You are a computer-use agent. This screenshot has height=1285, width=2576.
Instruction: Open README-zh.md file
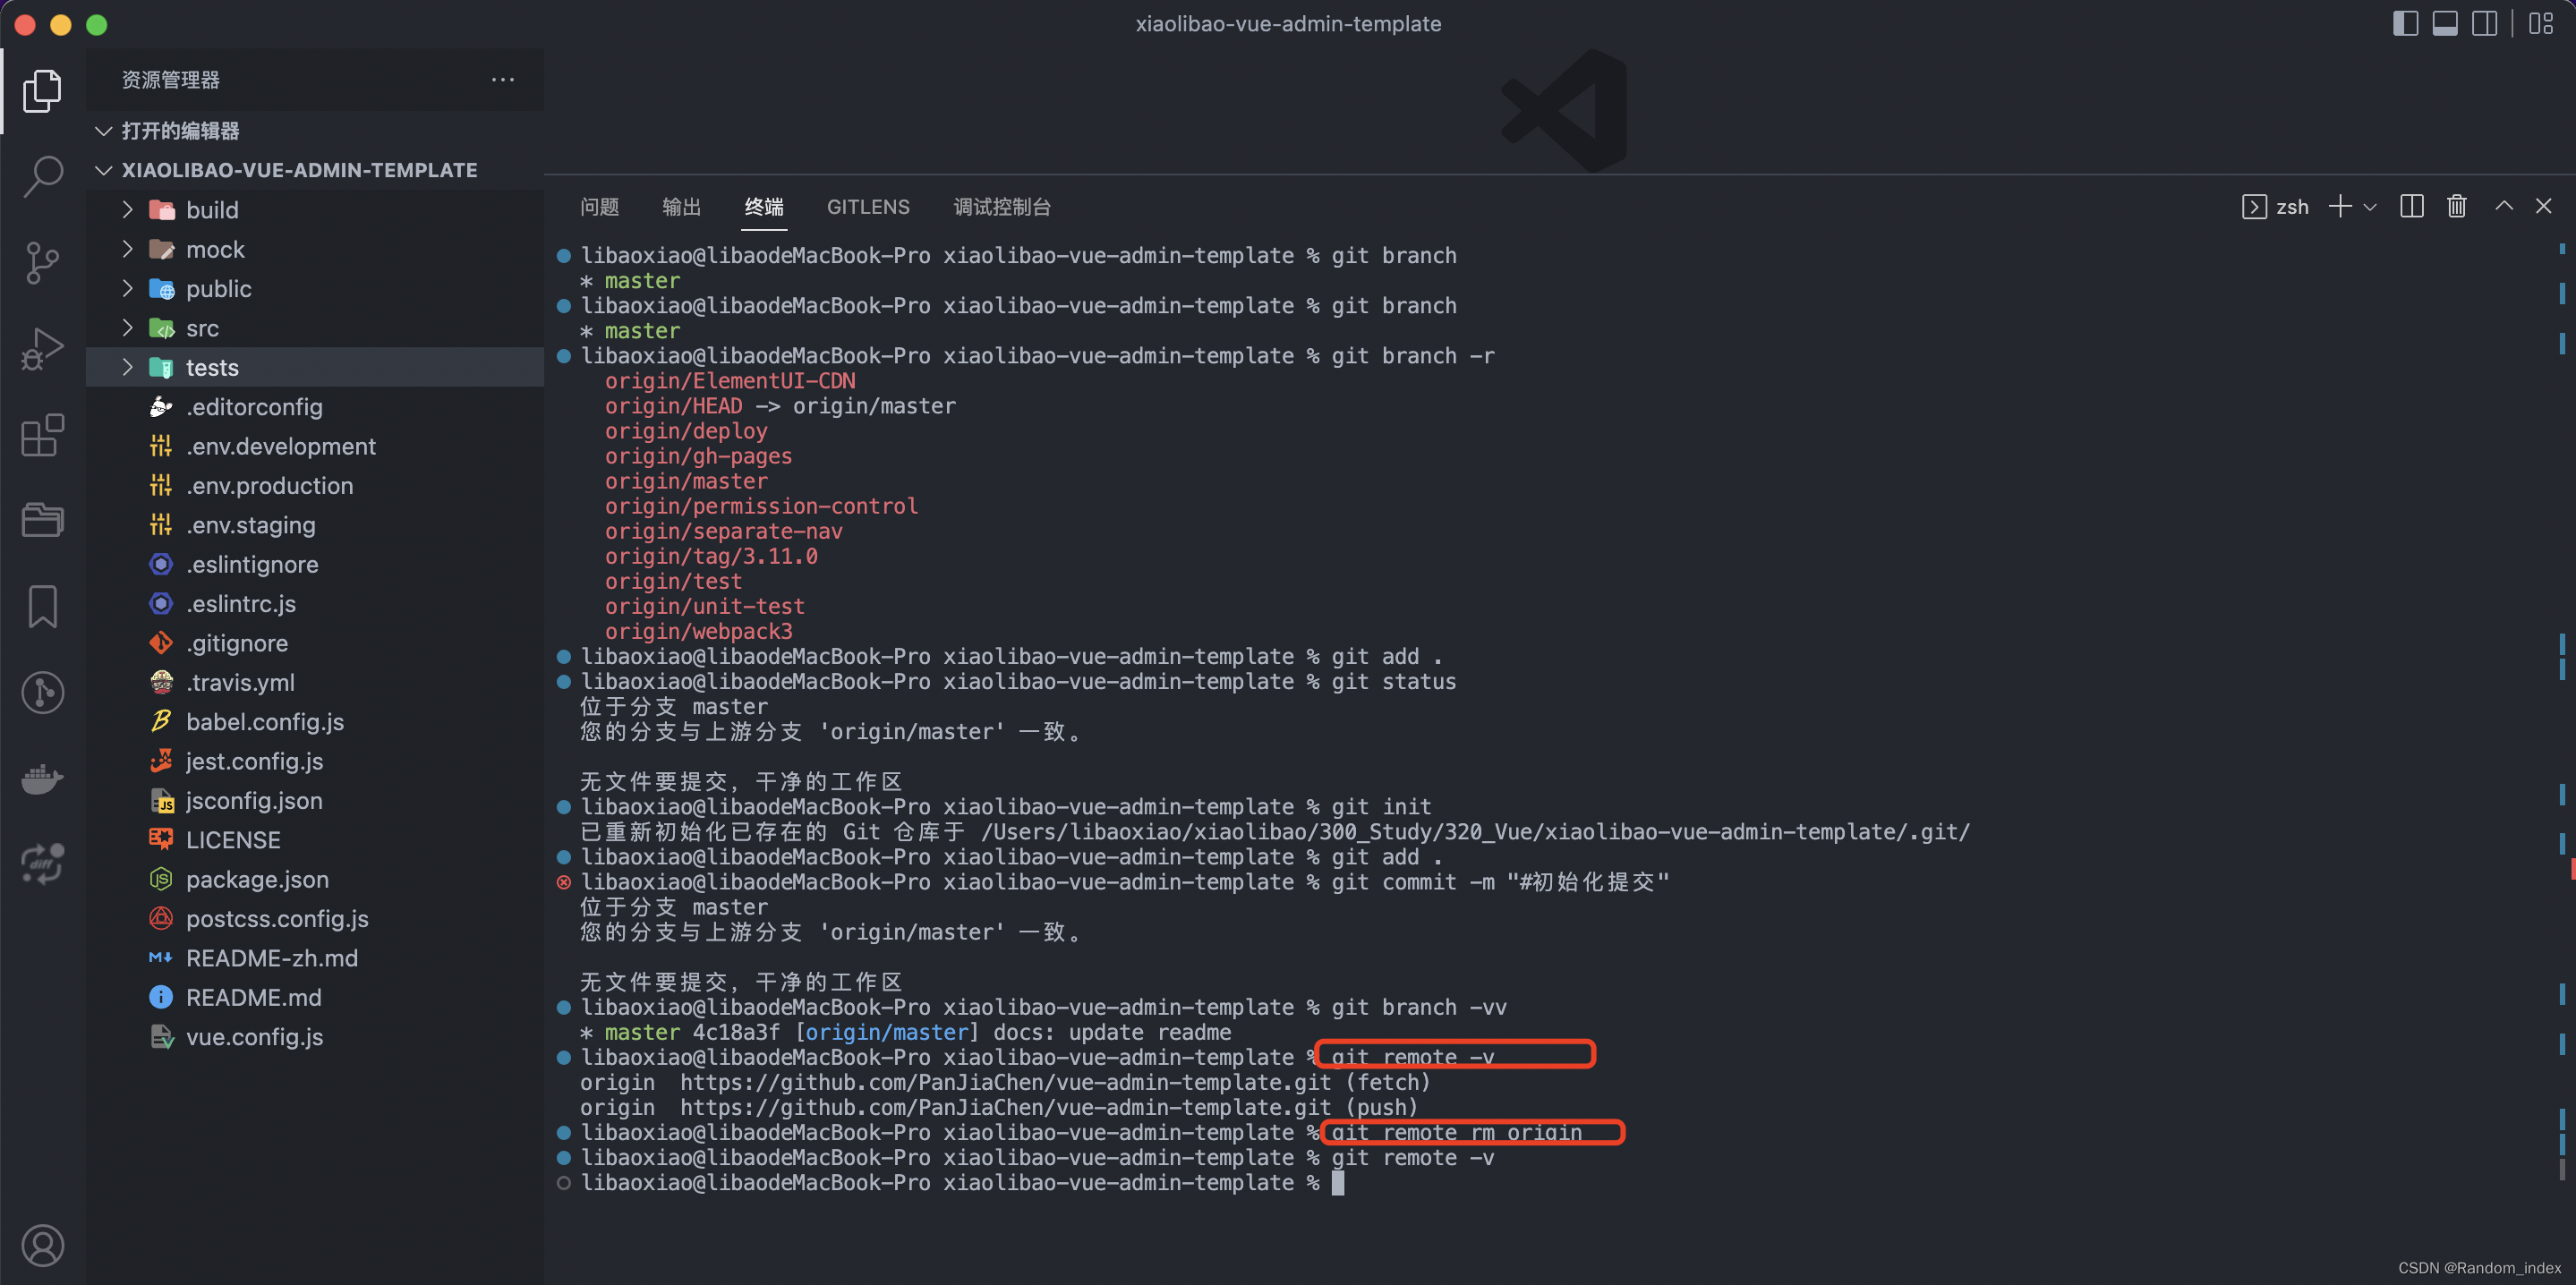[315, 958]
